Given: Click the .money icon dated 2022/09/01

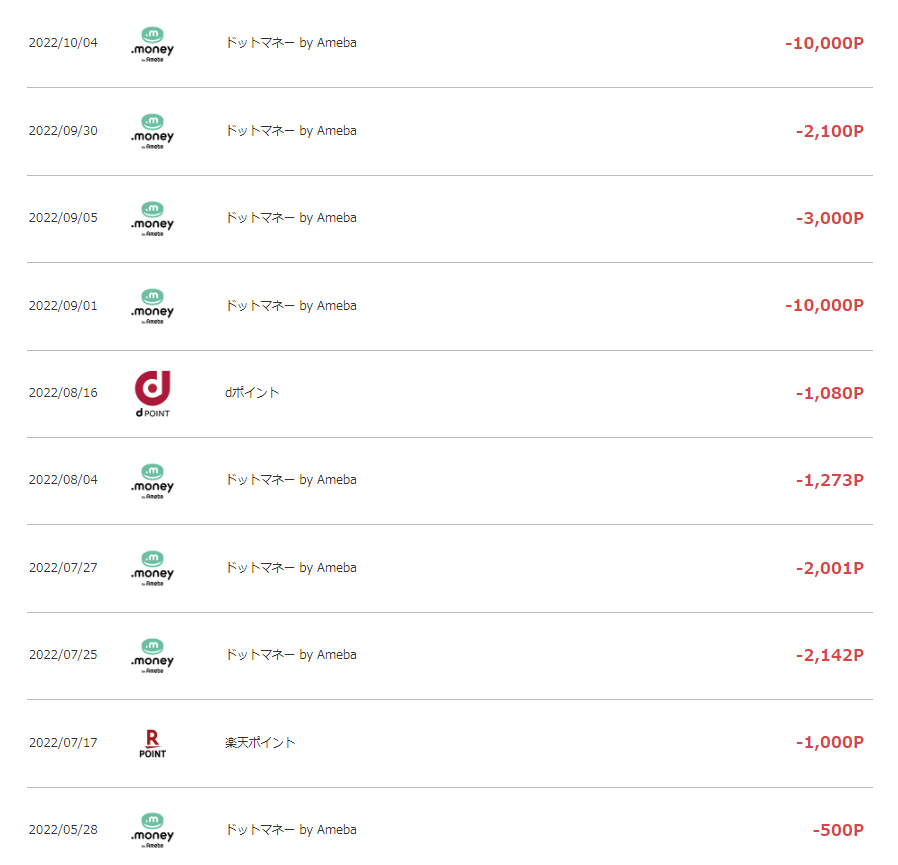Looking at the screenshot, I should [x=152, y=307].
